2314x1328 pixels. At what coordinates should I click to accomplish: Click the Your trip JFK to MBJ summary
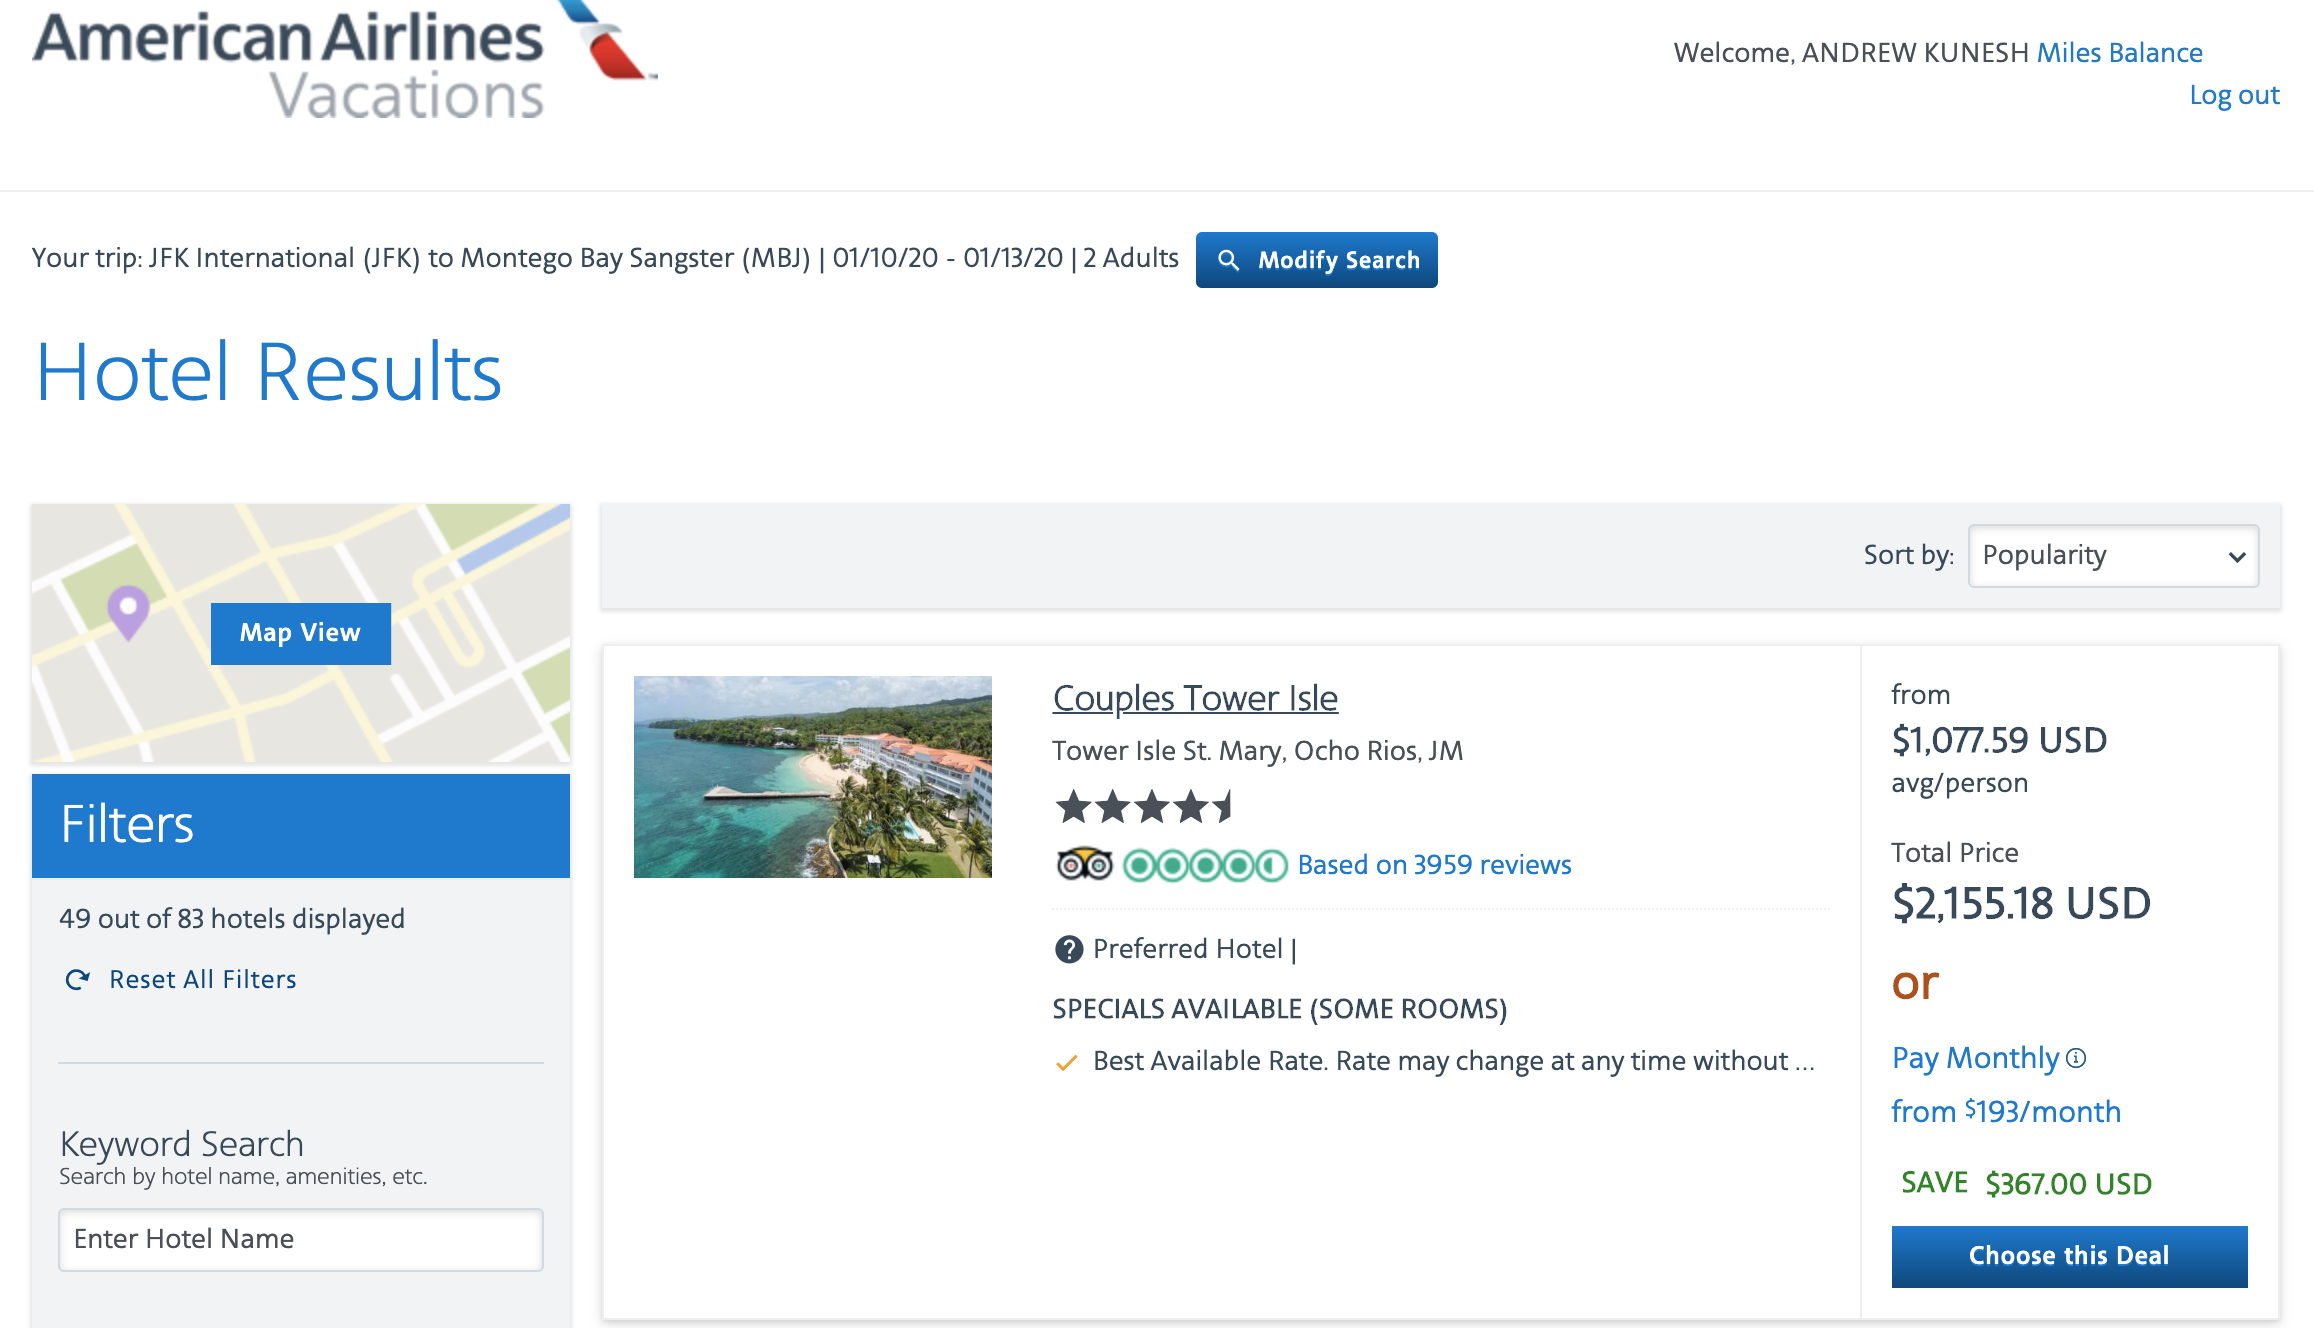605,258
